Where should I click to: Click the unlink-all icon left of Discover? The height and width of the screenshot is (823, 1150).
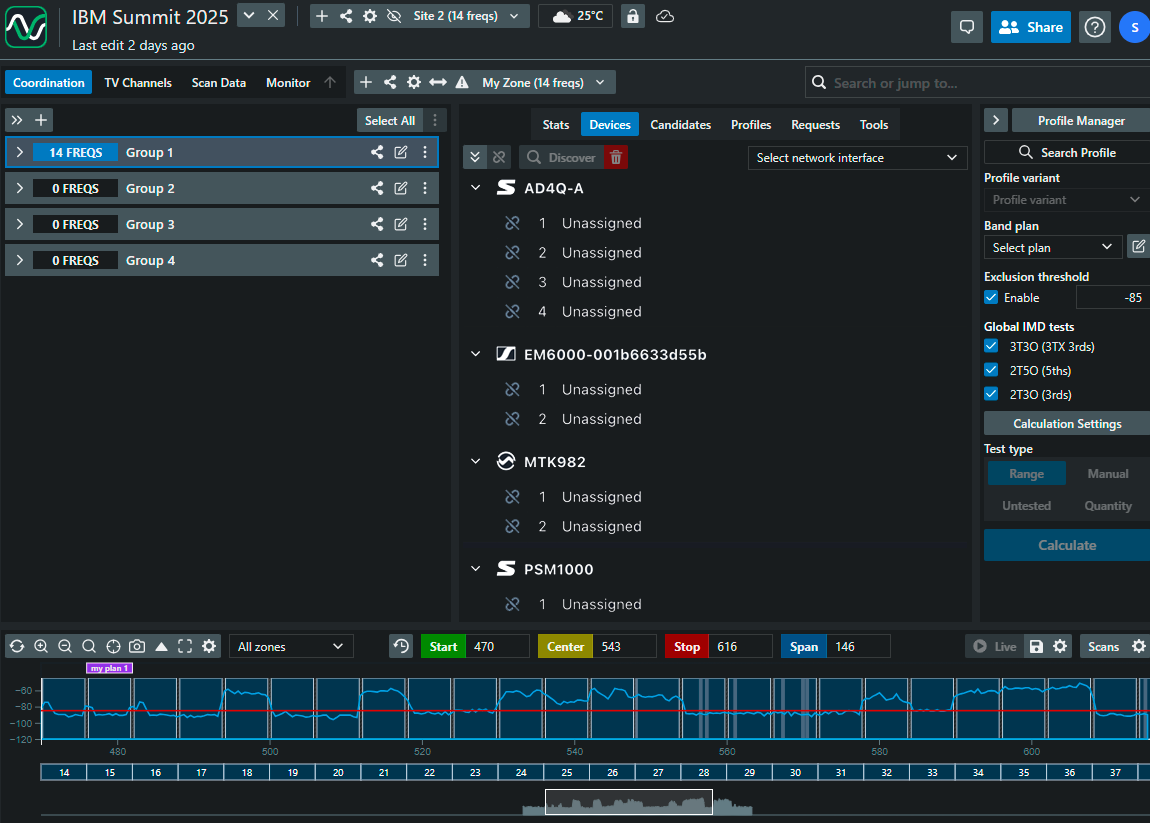coord(499,158)
